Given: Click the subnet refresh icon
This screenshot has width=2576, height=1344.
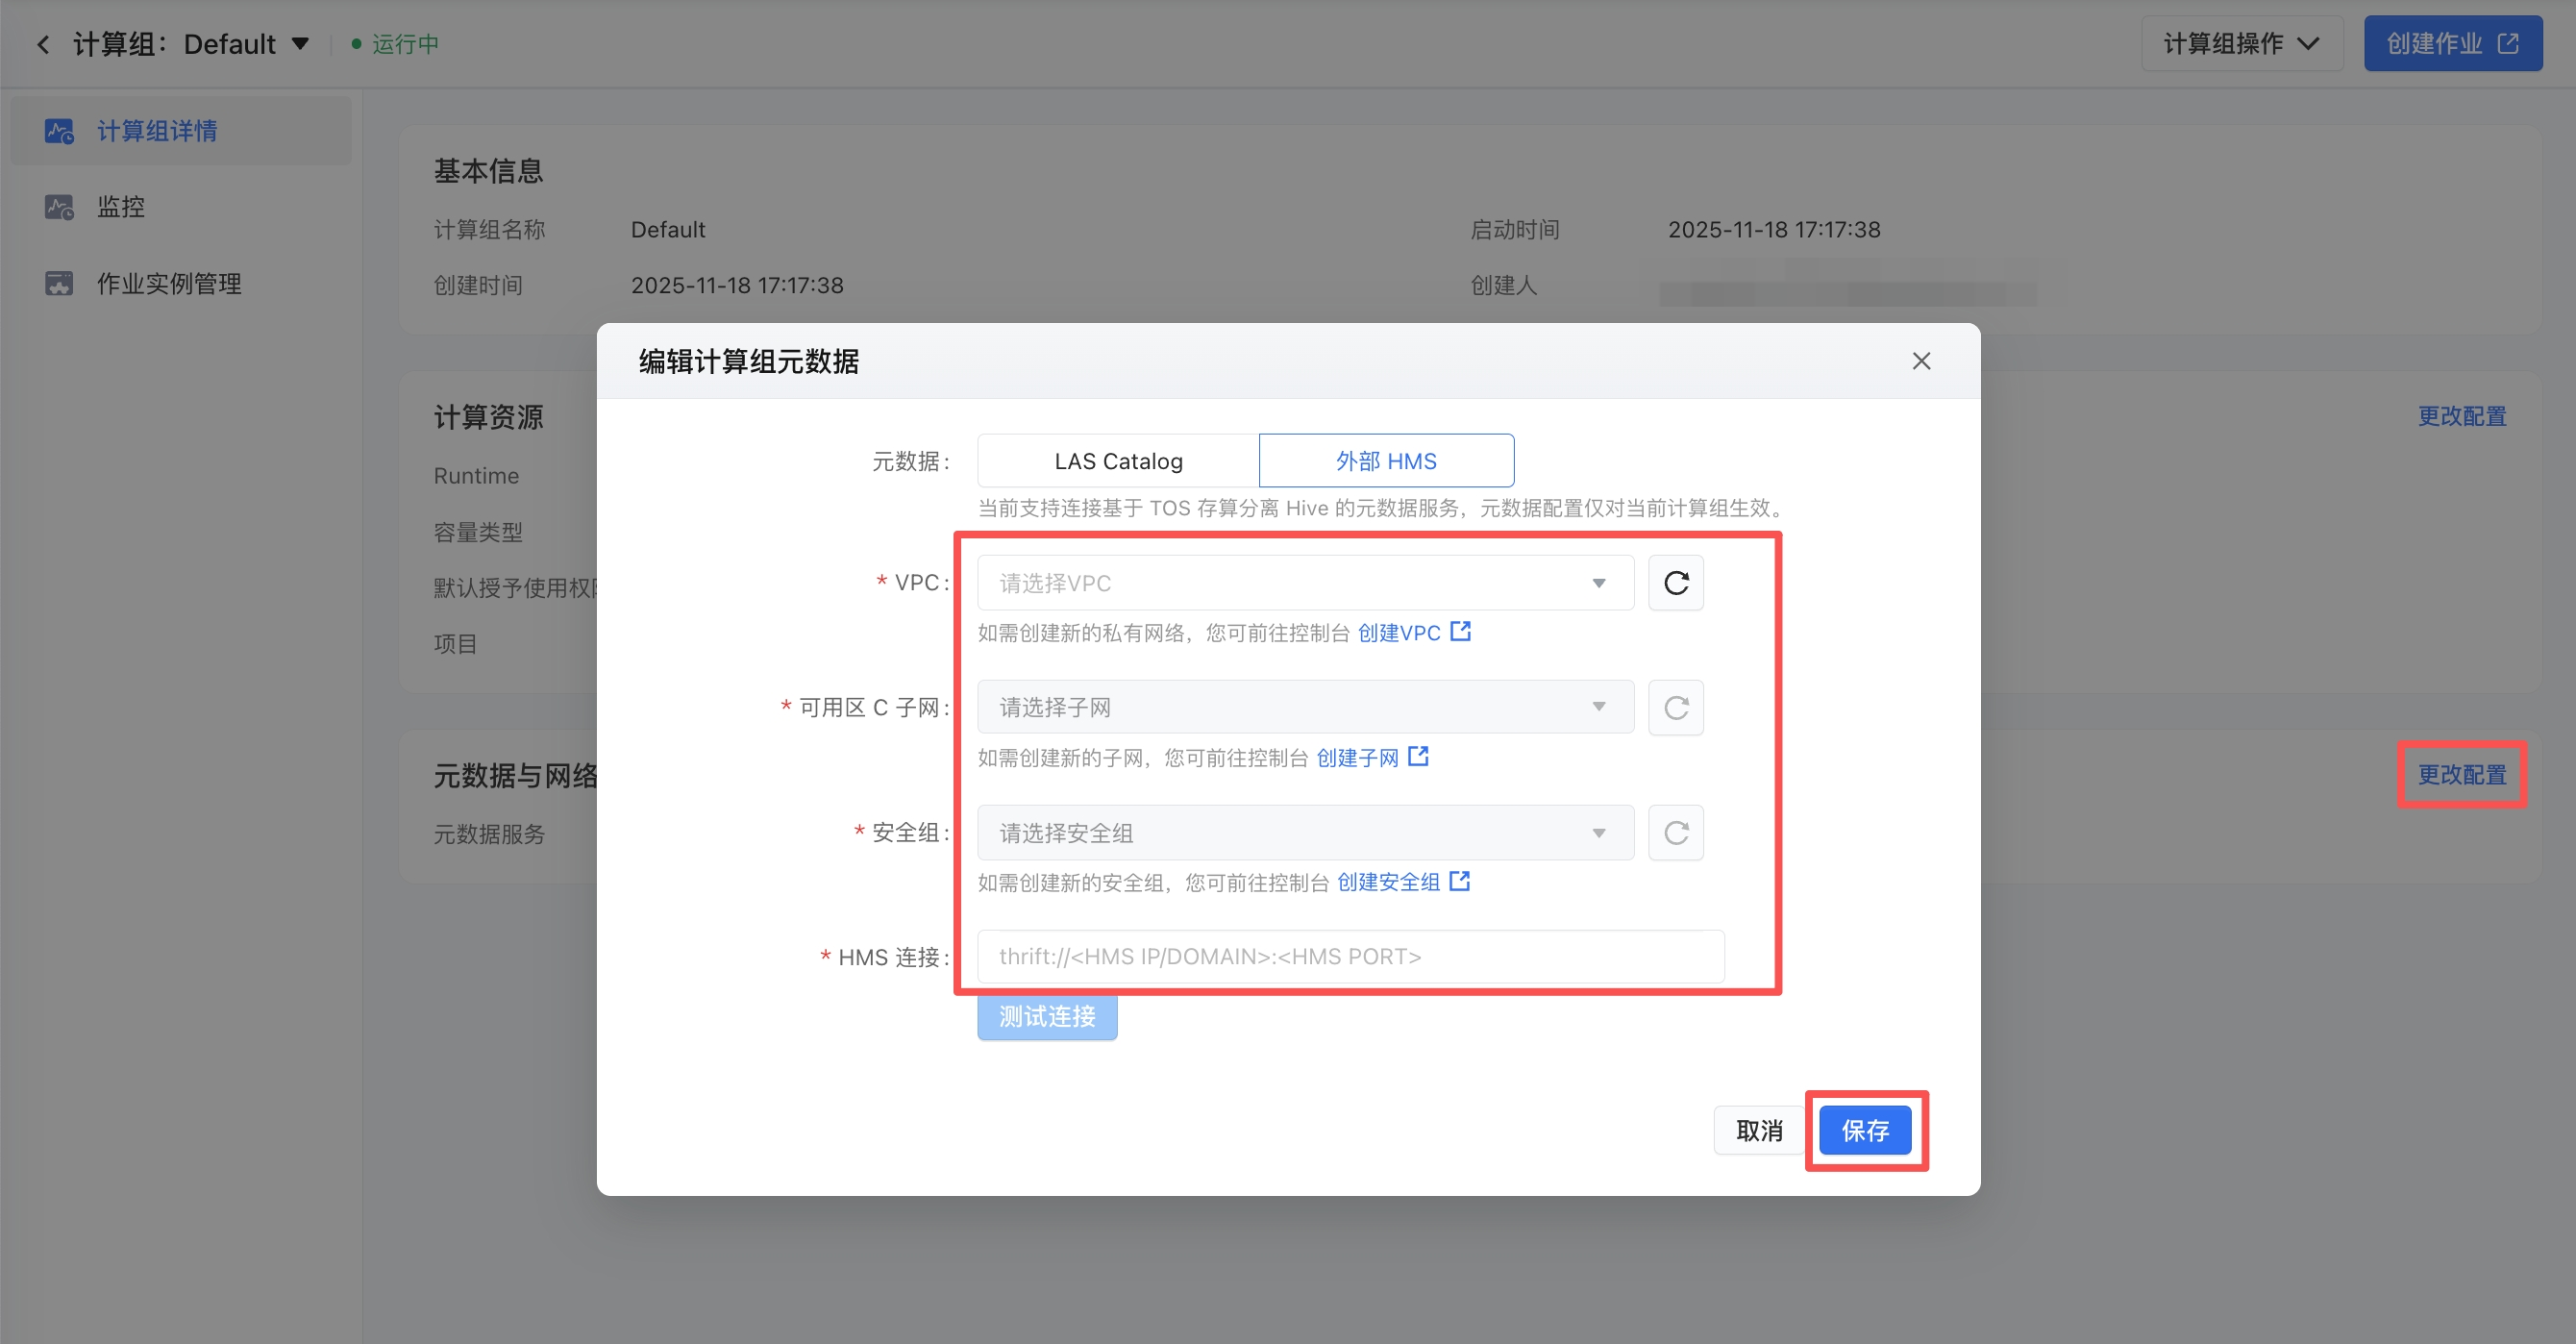Looking at the screenshot, I should [1676, 708].
